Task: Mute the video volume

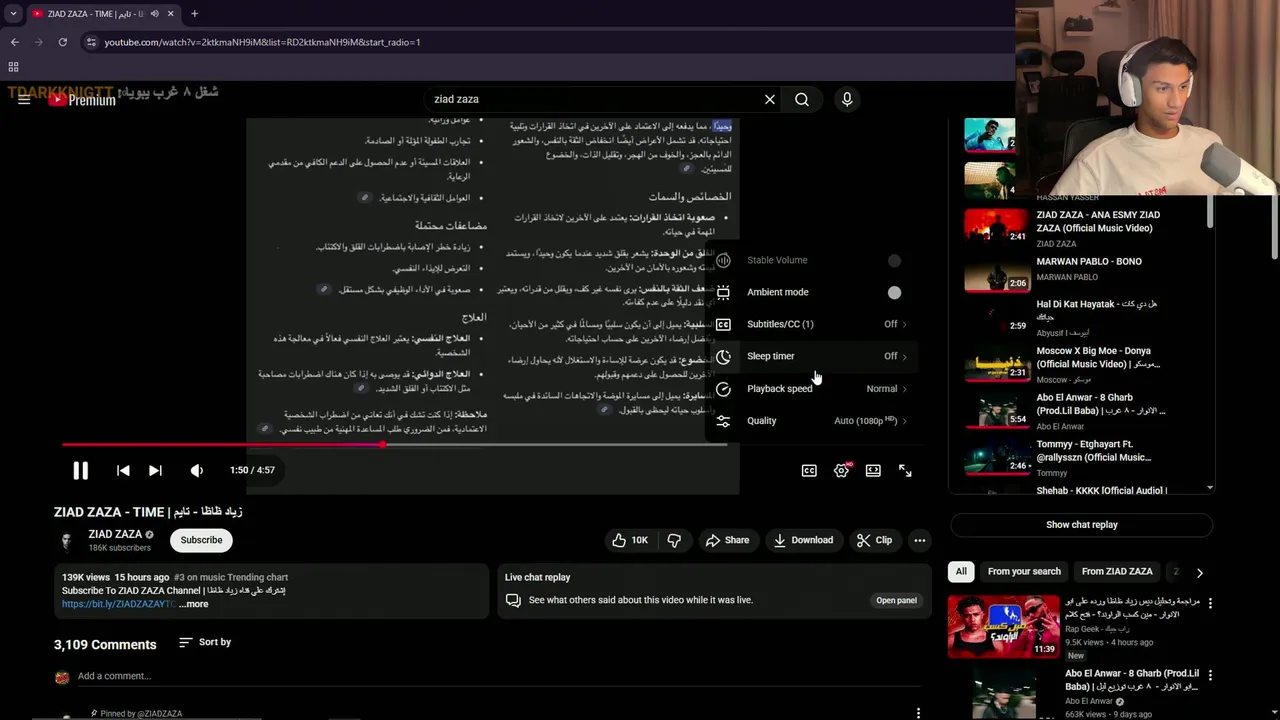Action: 197,470
